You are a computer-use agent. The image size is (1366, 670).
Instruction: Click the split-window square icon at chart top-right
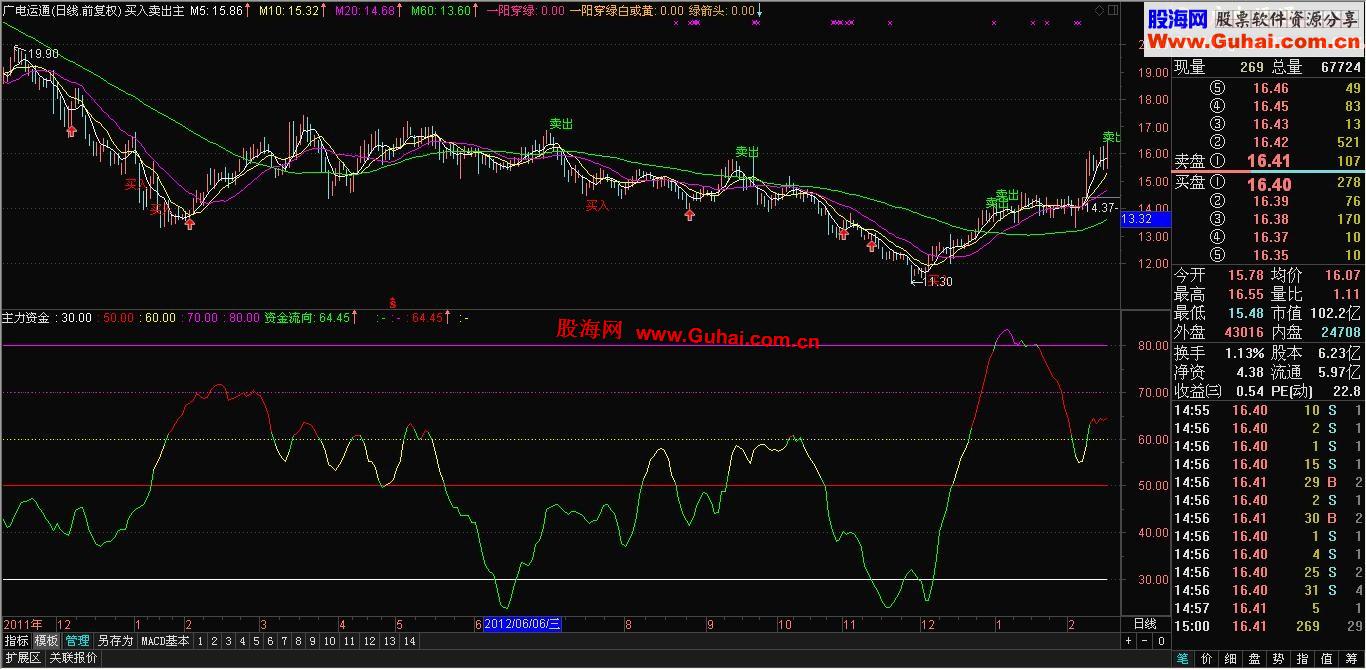tap(1113, 9)
